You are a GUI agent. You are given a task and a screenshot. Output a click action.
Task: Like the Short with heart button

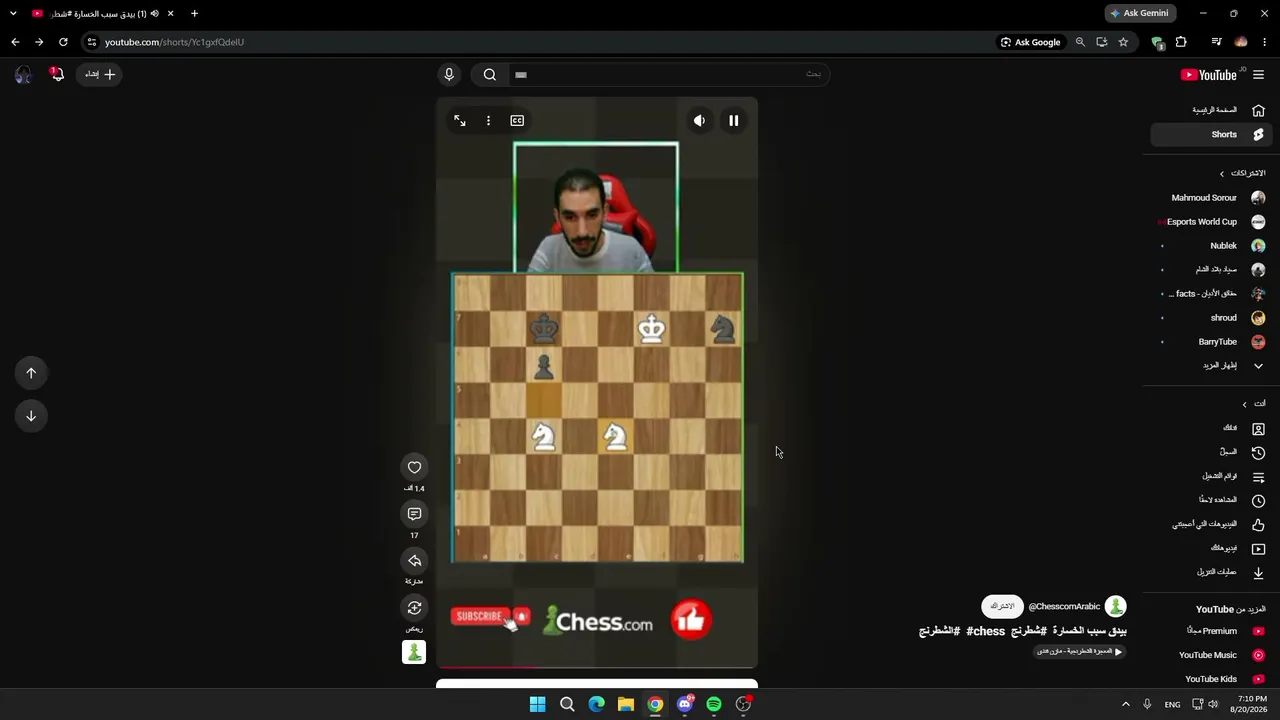pos(414,467)
